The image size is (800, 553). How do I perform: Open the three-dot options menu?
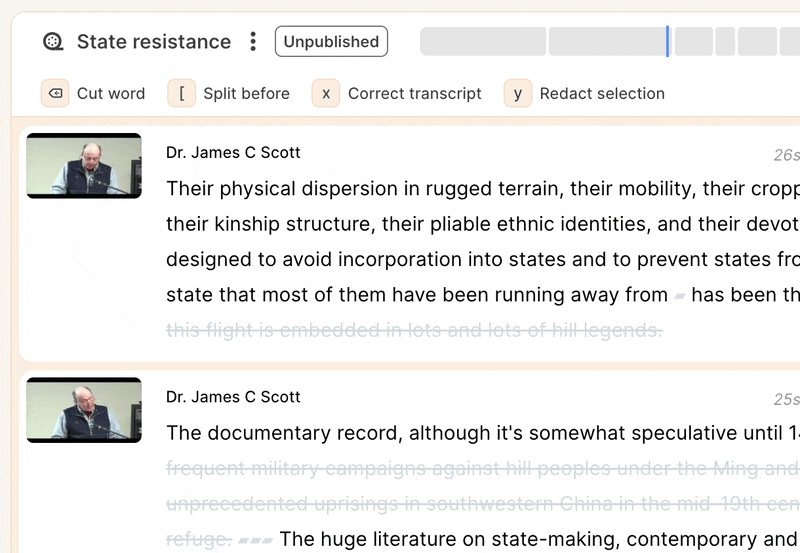(253, 41)
